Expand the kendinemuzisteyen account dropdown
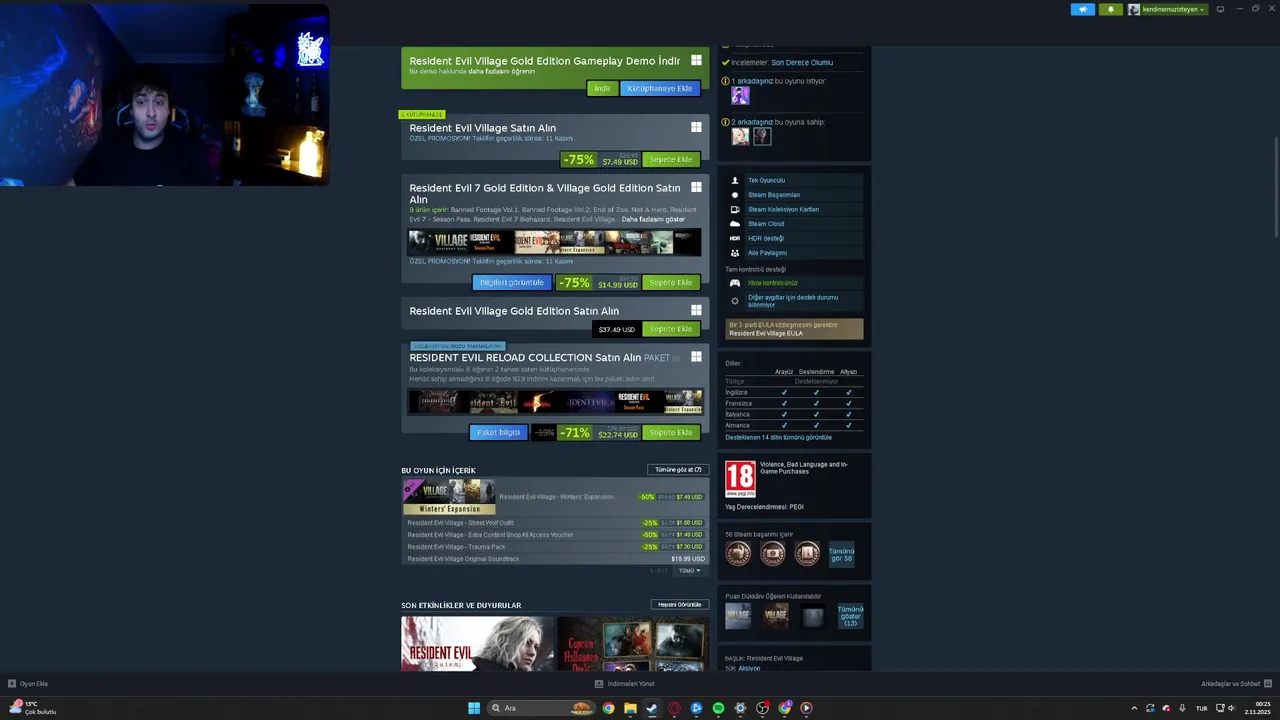 pos(1167,9)
